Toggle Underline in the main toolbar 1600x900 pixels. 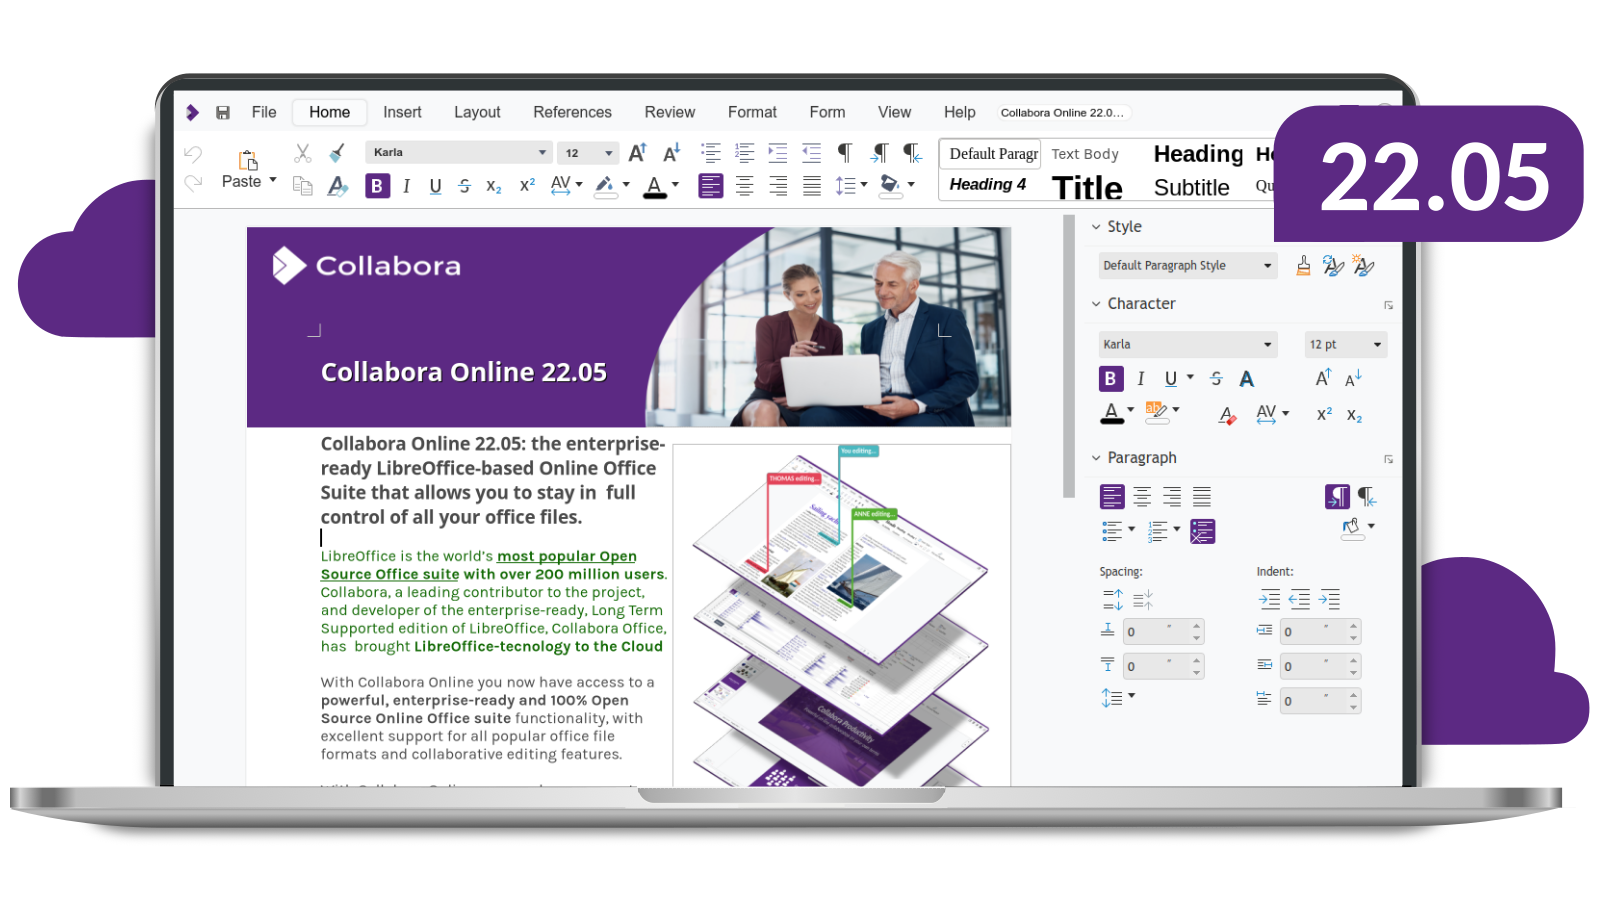435,186
